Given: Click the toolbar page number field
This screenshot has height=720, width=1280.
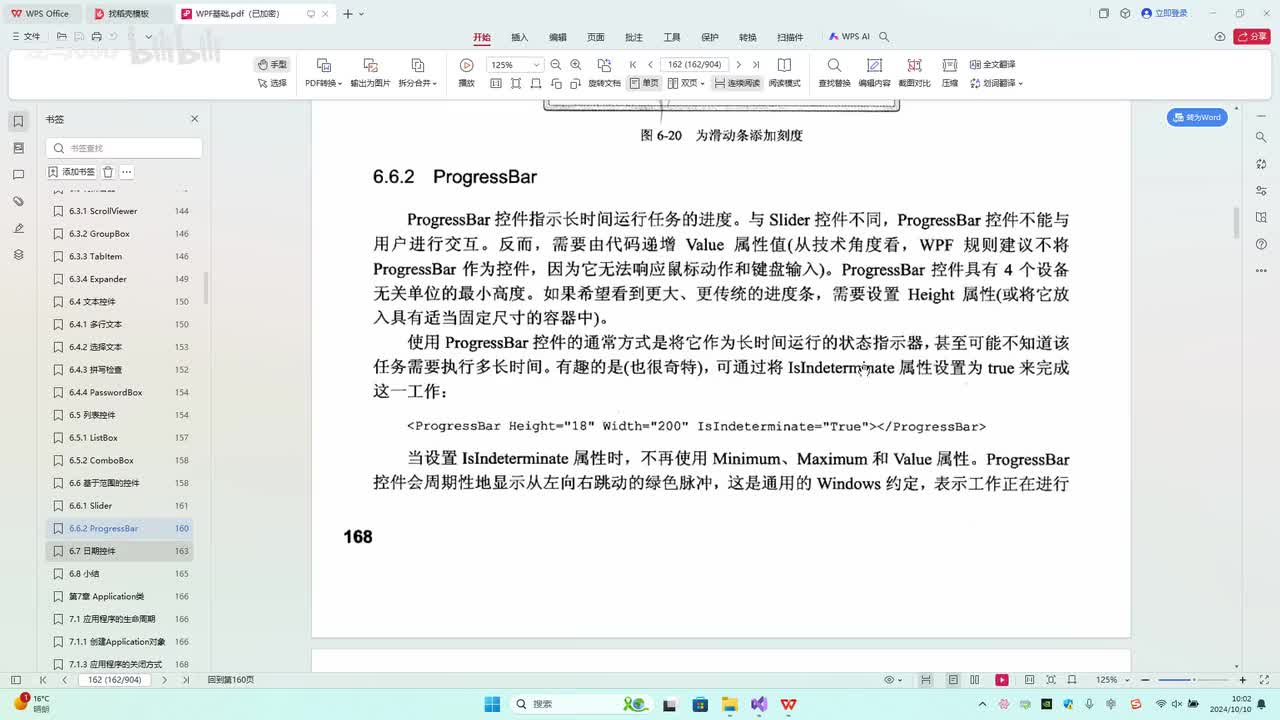Looking at the screenshot, I should click(695, 64).
